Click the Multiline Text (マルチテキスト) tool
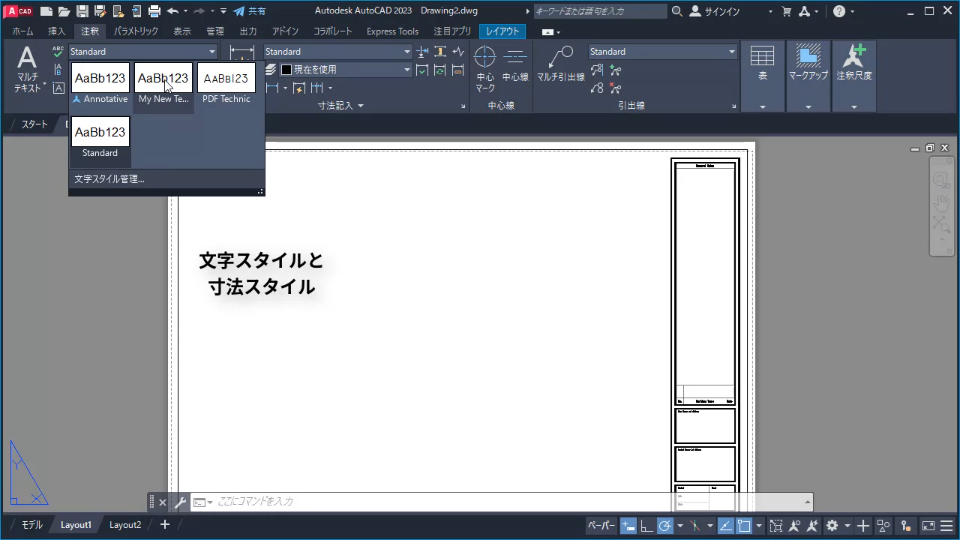This screenshot has height=540, width=960. click(x=27, y=68)
